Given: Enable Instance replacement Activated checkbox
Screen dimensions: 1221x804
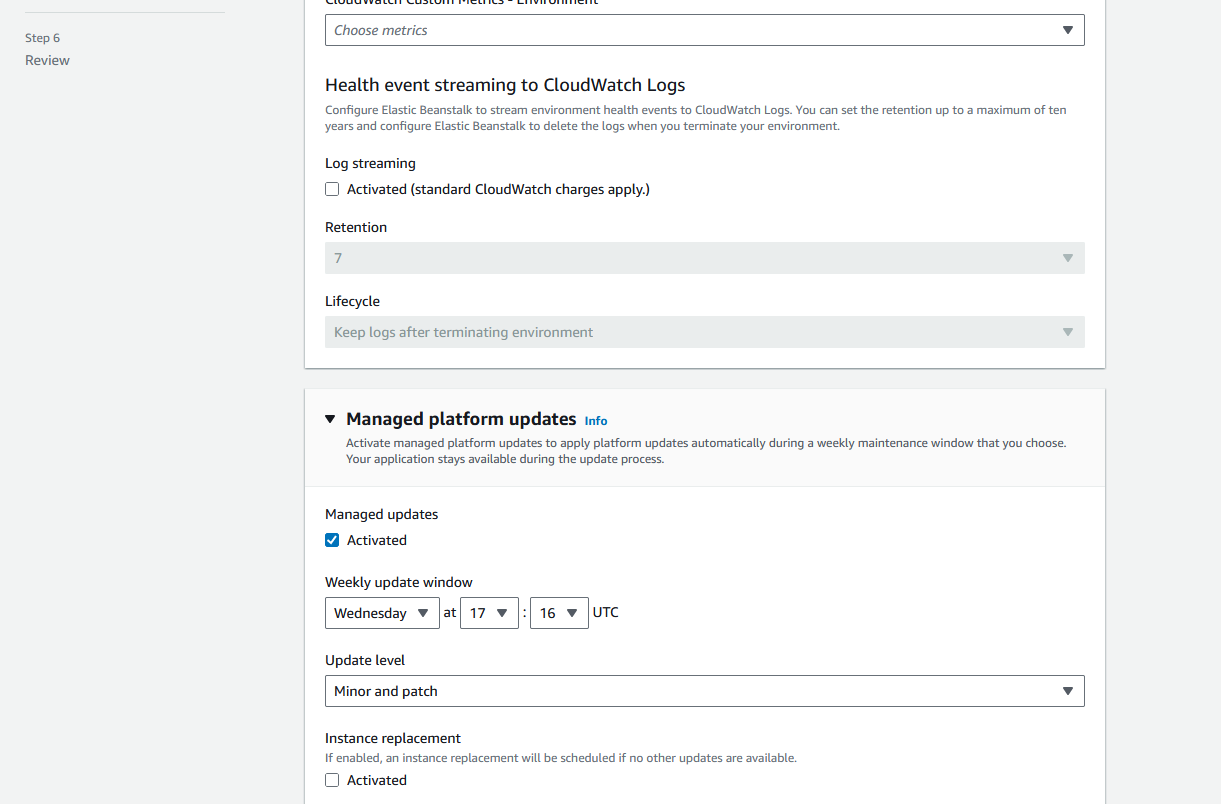Looking at the screenshot, I should tap(332, 780).
